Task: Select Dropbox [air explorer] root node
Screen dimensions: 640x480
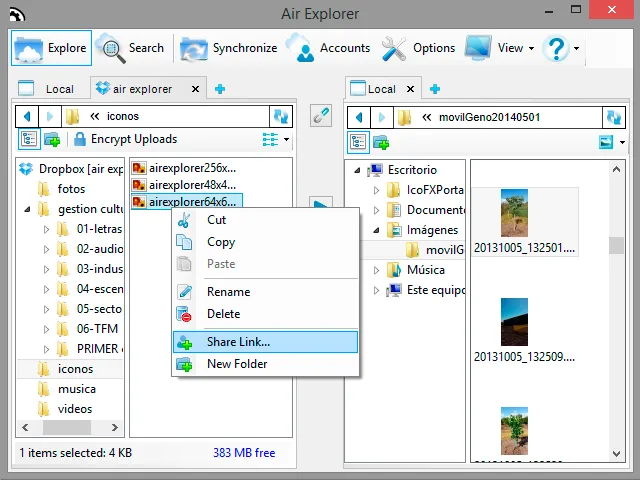Action: tap(71, 169)
